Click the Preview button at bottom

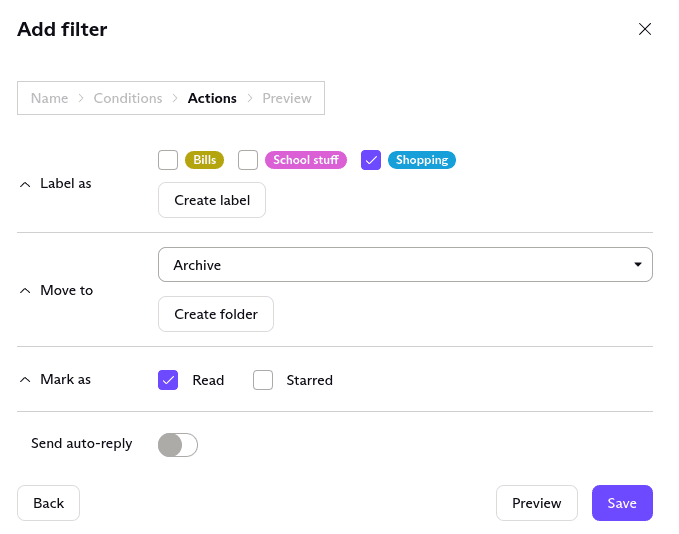(537, 503)
